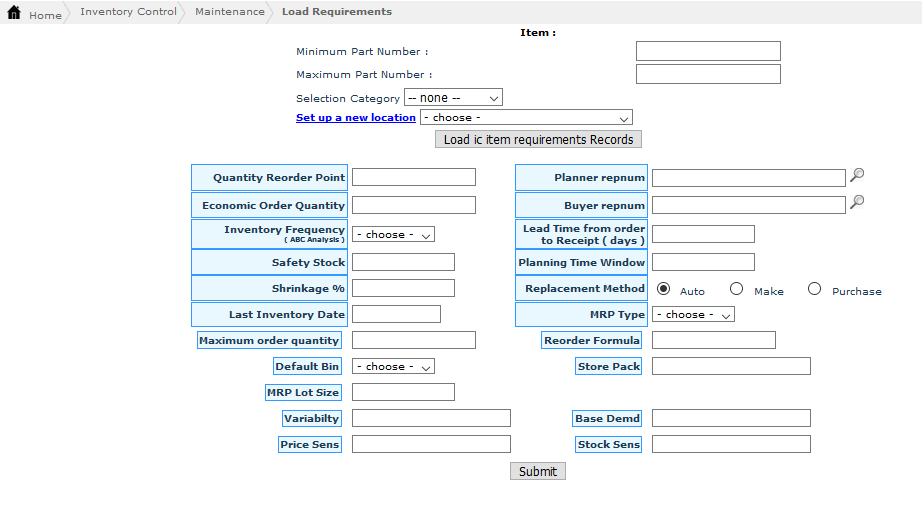Open the location choose dropdown
Image resolution: width=922 pixels, height=507 pixels.
pyautogui.click(x=526, y=118)
